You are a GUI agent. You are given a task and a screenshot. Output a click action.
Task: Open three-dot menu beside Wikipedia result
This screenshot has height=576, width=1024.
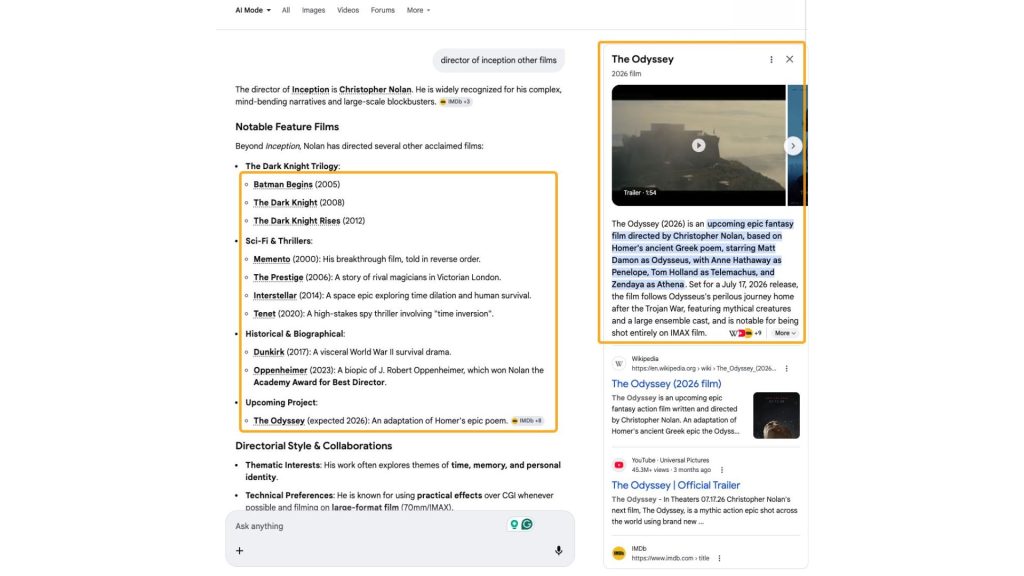(x=787, y=369)
